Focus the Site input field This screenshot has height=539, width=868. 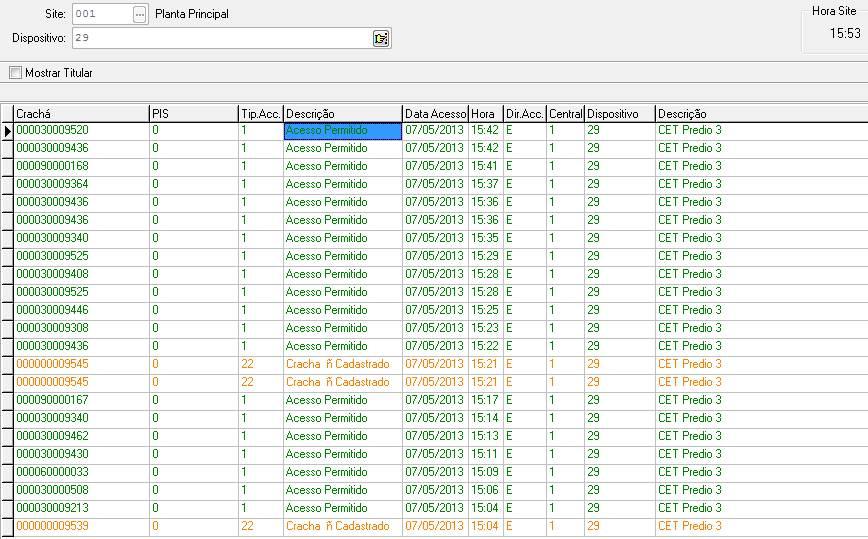(x=102, y=14)
